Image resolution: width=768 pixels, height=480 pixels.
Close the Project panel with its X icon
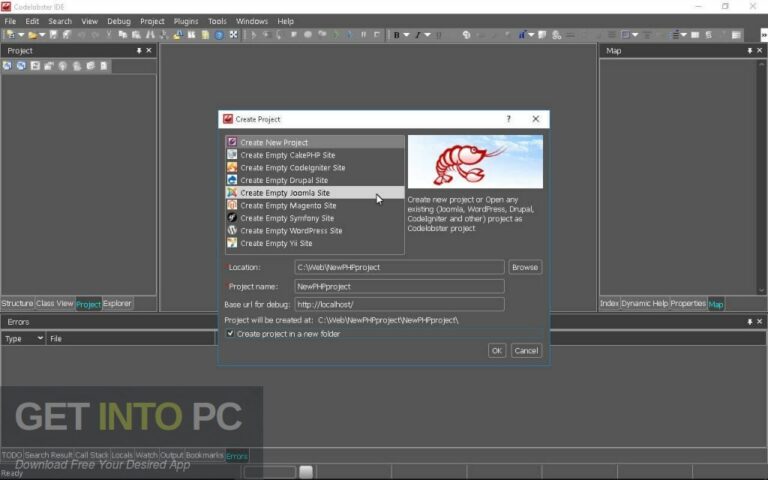pyautogui.click(x=149, y=50)
